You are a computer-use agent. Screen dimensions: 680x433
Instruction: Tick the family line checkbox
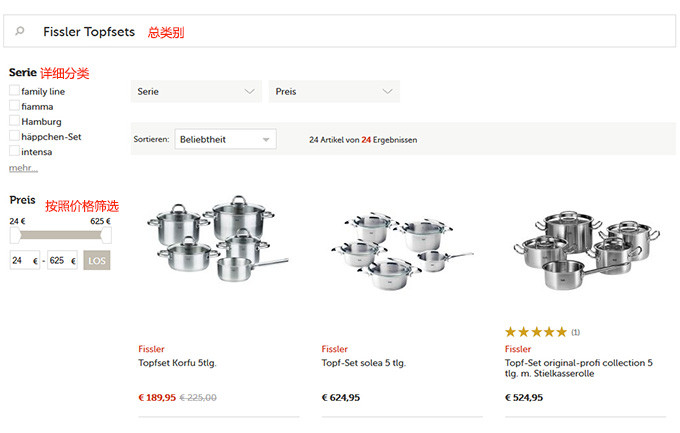tap(14, 90)
